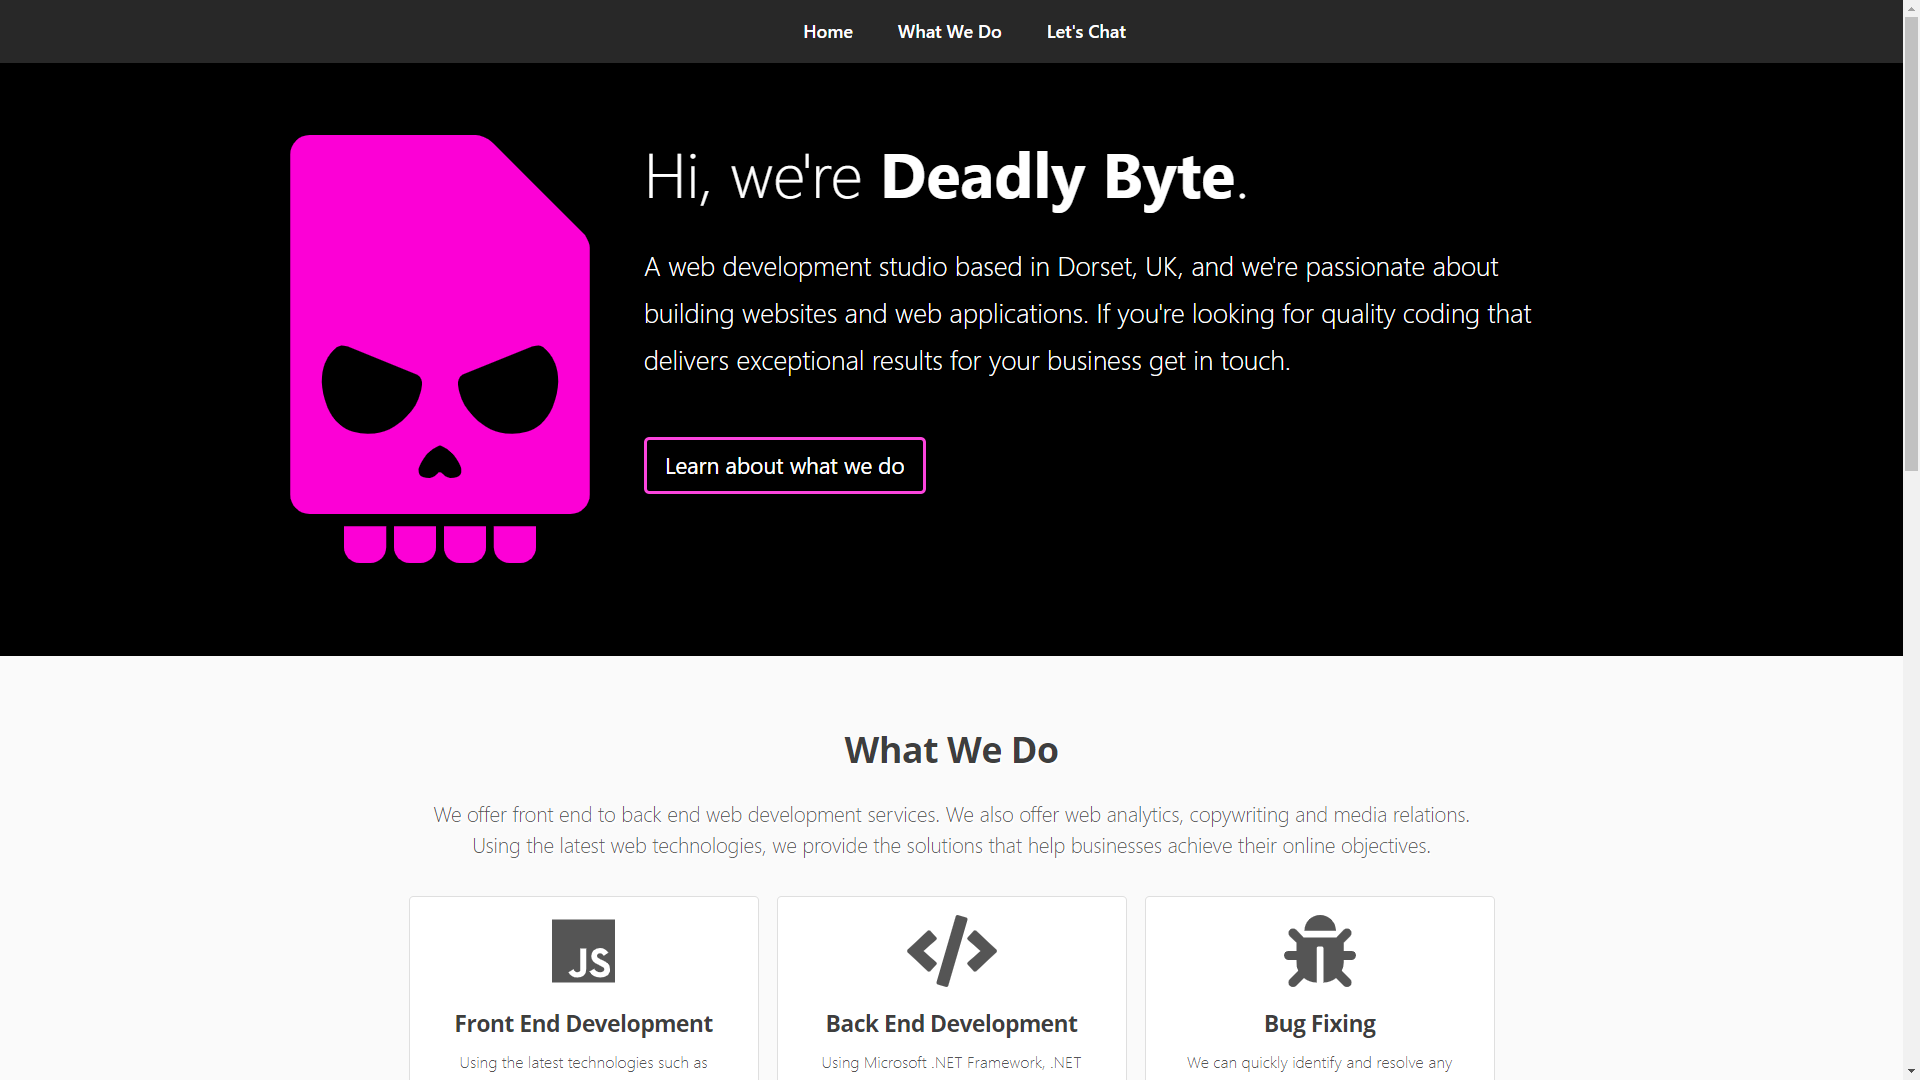Click the scrollbar down arrow
Screen dimensions: 1920x1080
tap(1911, 1071)
